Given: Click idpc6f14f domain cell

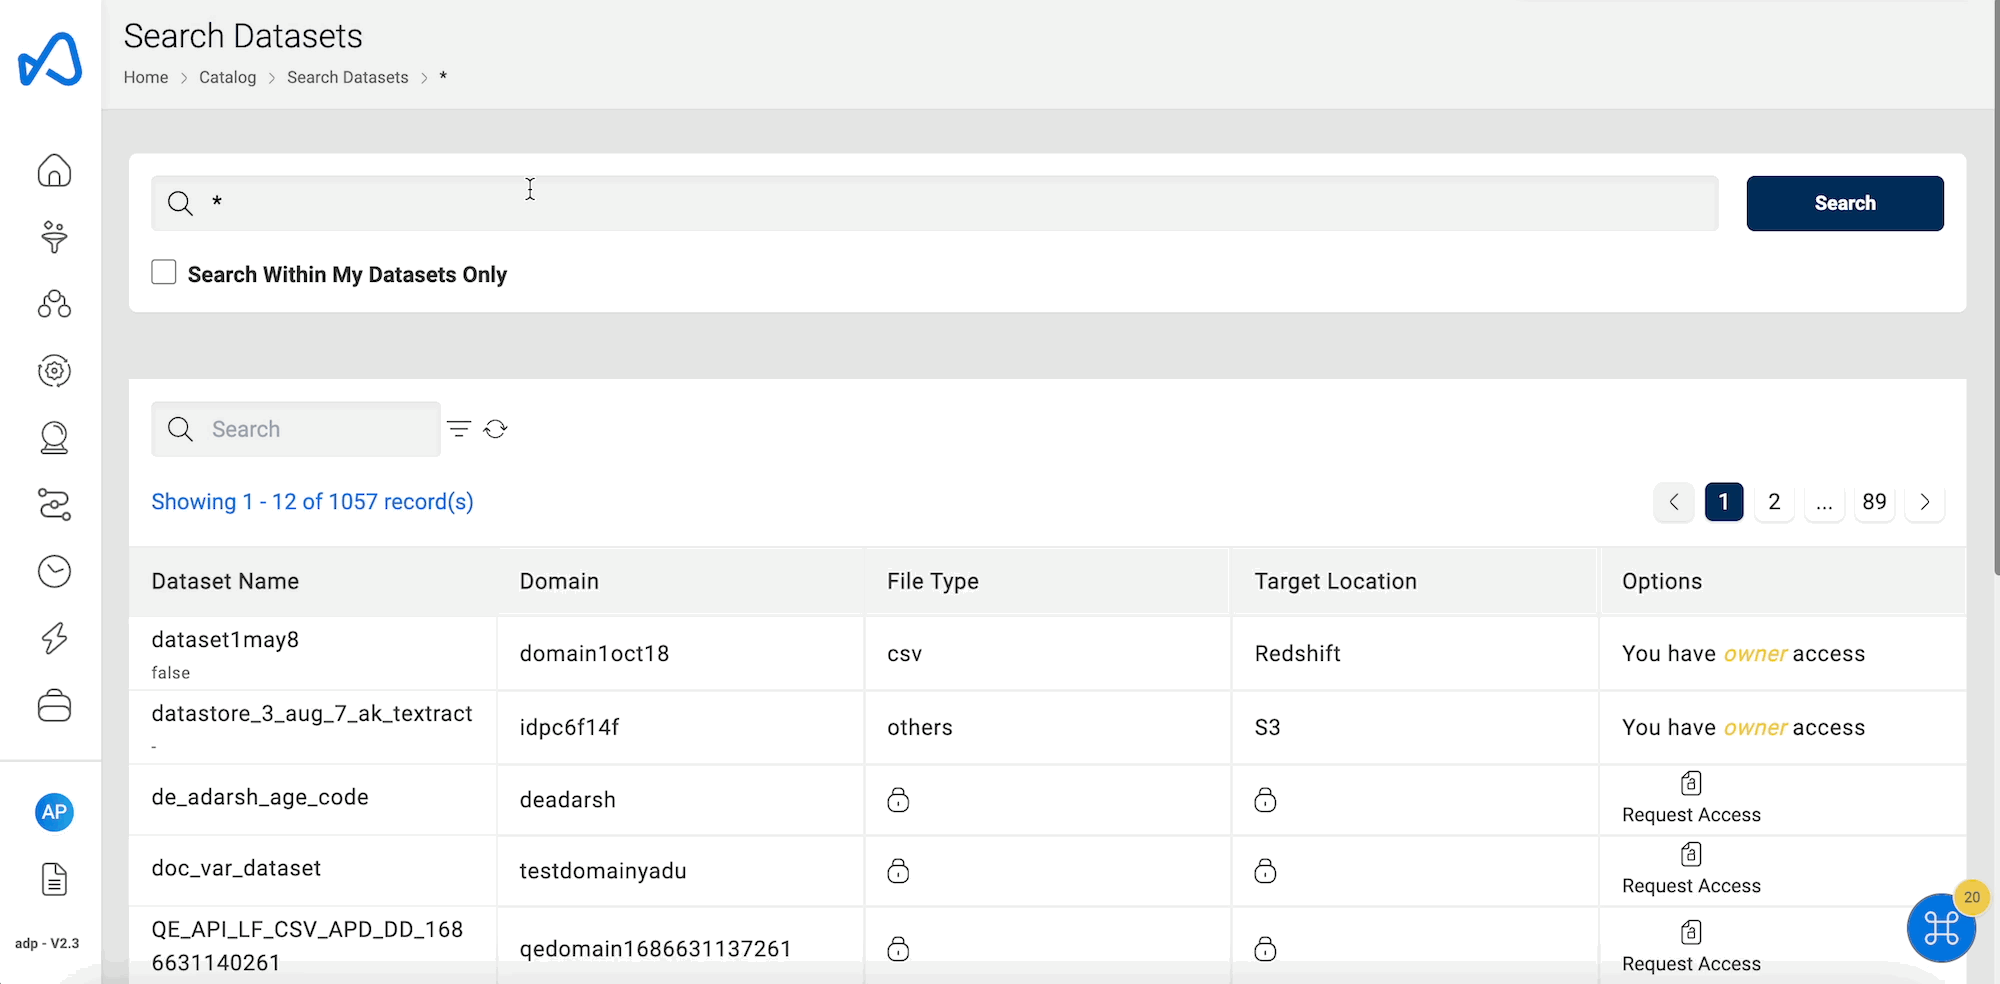Looking at the screenshot, I should tap(569, 727).
